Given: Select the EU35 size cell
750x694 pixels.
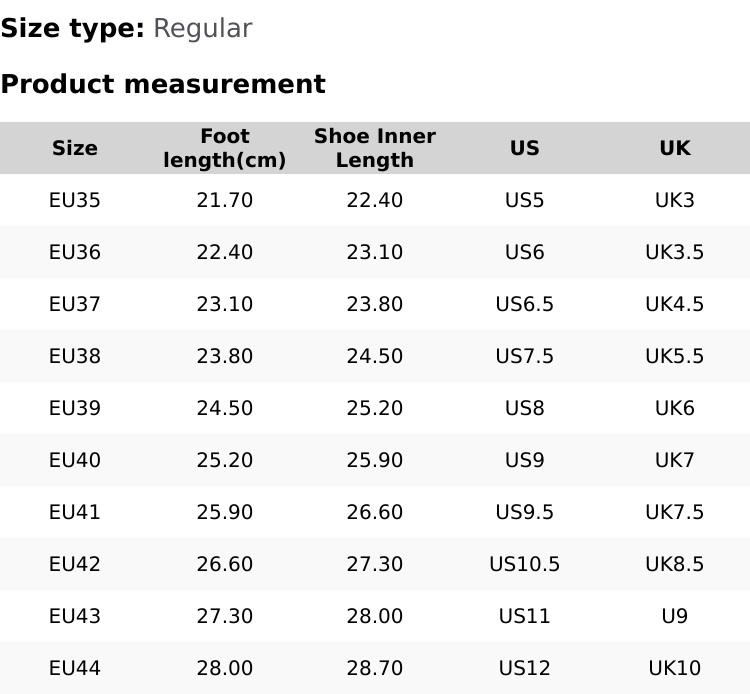Looking at the screenshot, I should [x=75, y=200].
